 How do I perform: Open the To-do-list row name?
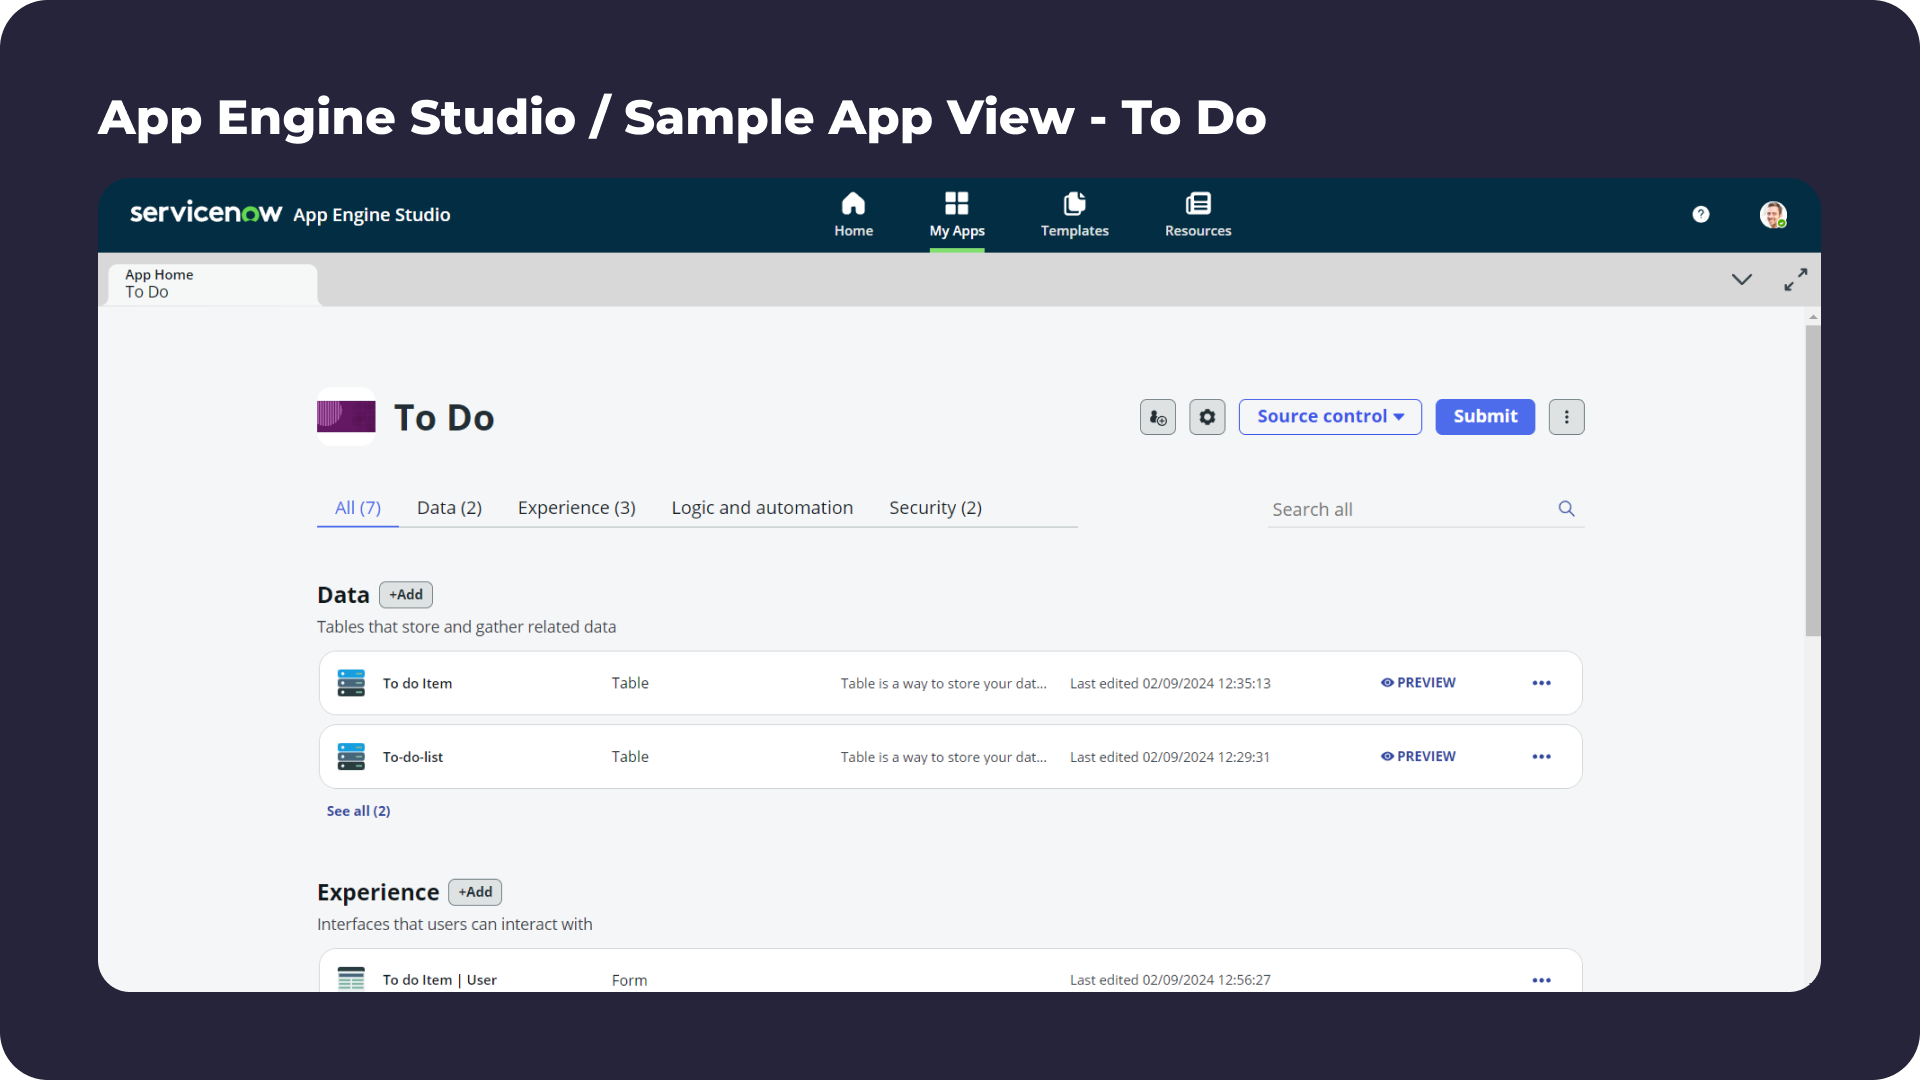(x=413, y=757)
